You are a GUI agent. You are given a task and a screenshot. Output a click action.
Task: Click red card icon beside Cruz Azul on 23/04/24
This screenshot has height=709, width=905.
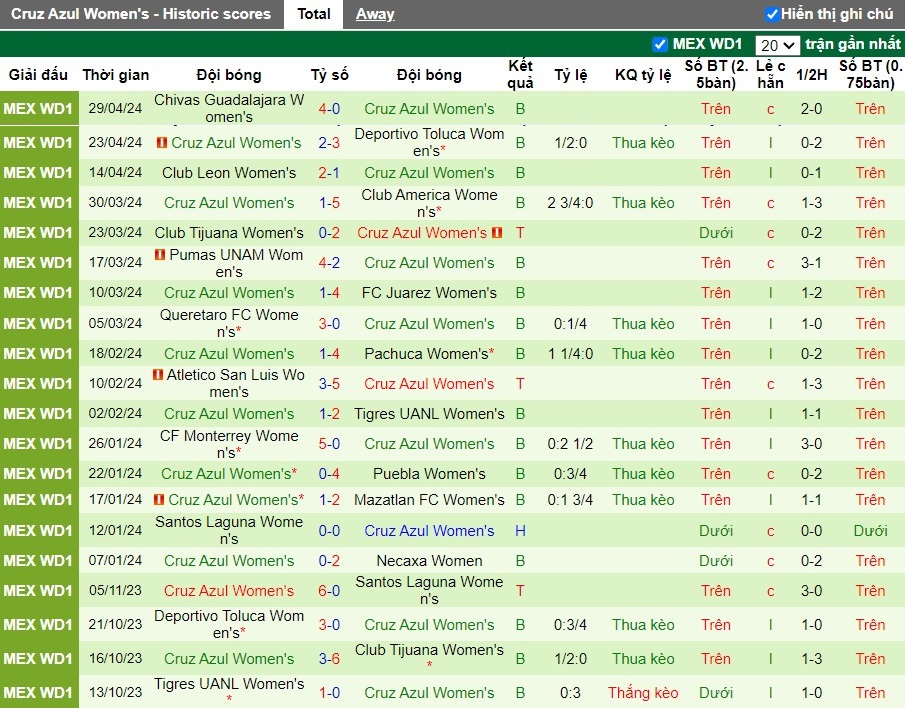(162, 142)
